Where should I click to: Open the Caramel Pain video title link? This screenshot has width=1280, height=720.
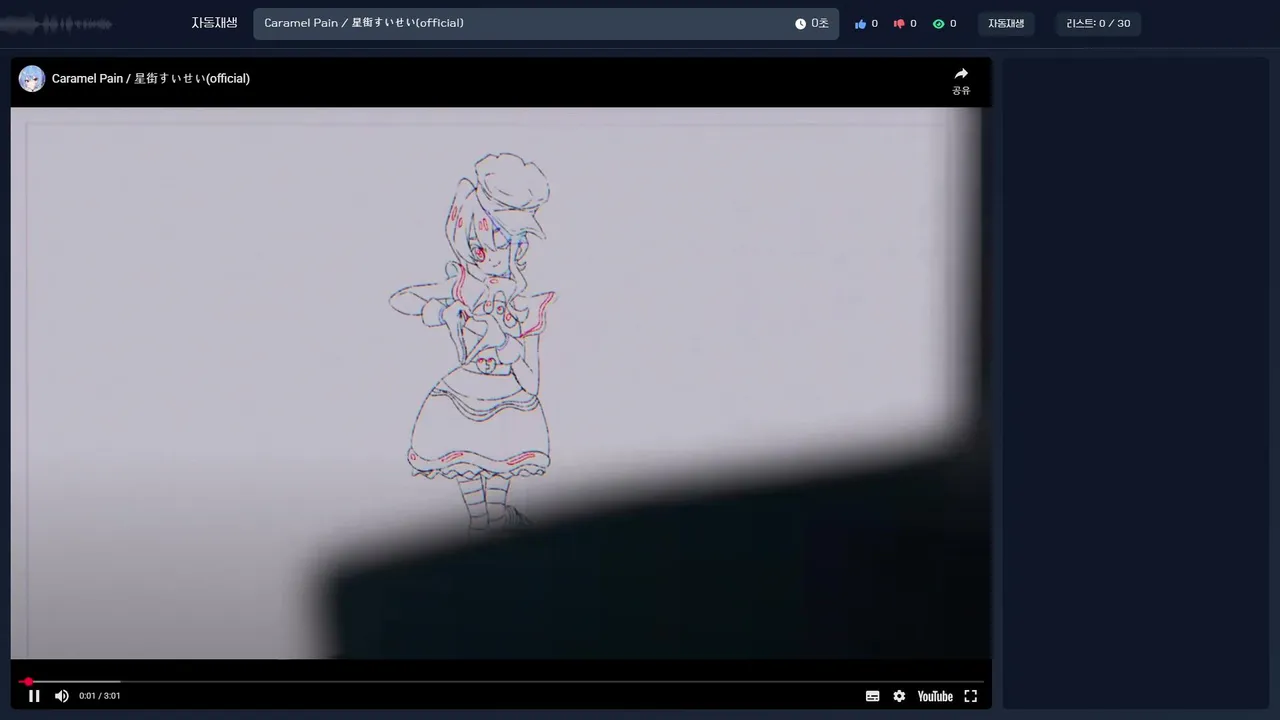(151, 78)
